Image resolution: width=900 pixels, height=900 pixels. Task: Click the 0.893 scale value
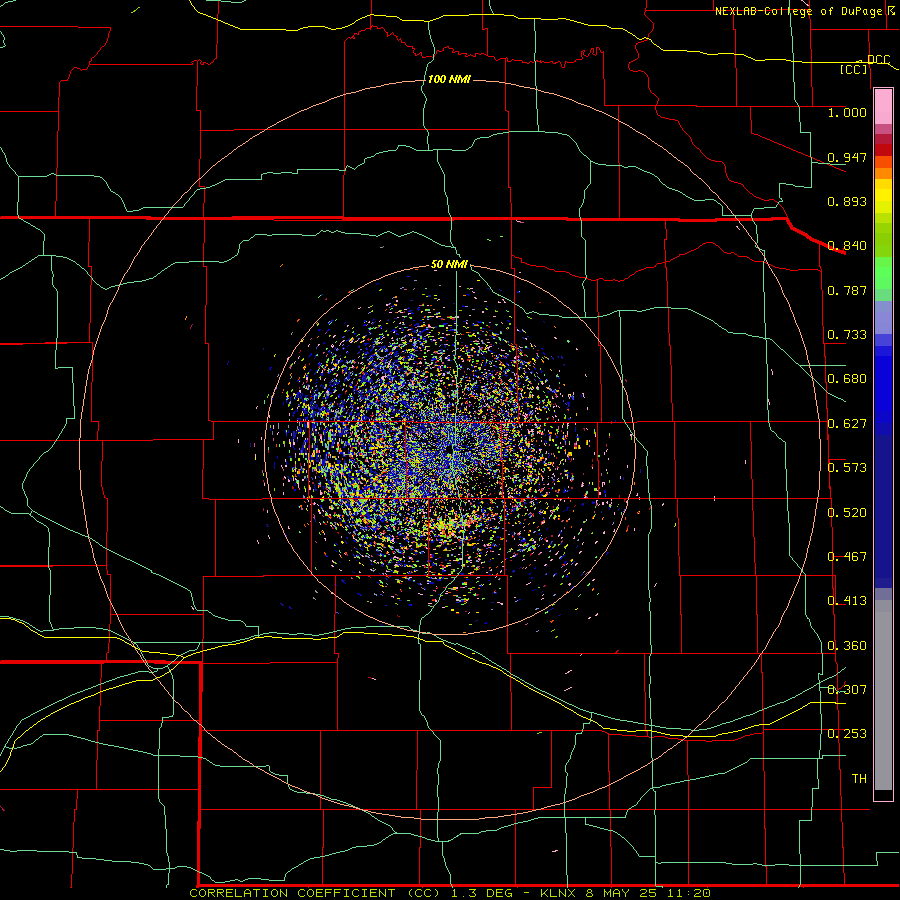[x=847, y=201]
